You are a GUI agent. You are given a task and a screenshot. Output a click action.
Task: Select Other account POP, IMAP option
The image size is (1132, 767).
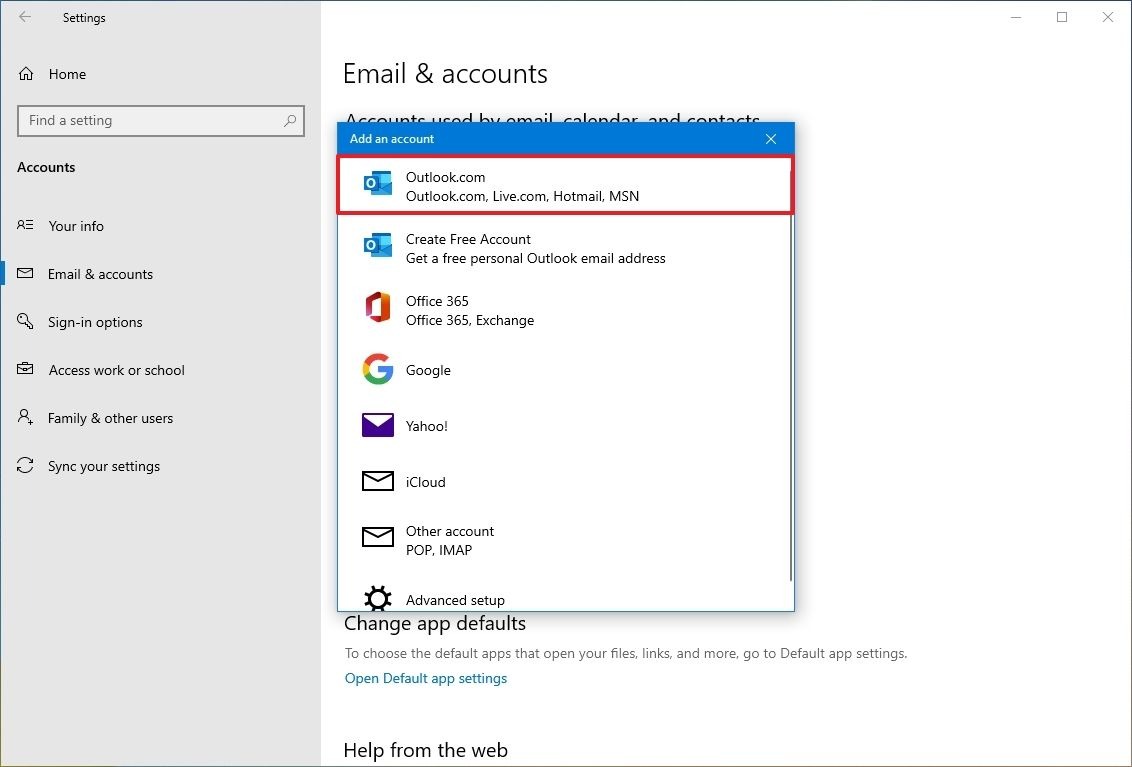pyautogui.click(x=565, y=540)
